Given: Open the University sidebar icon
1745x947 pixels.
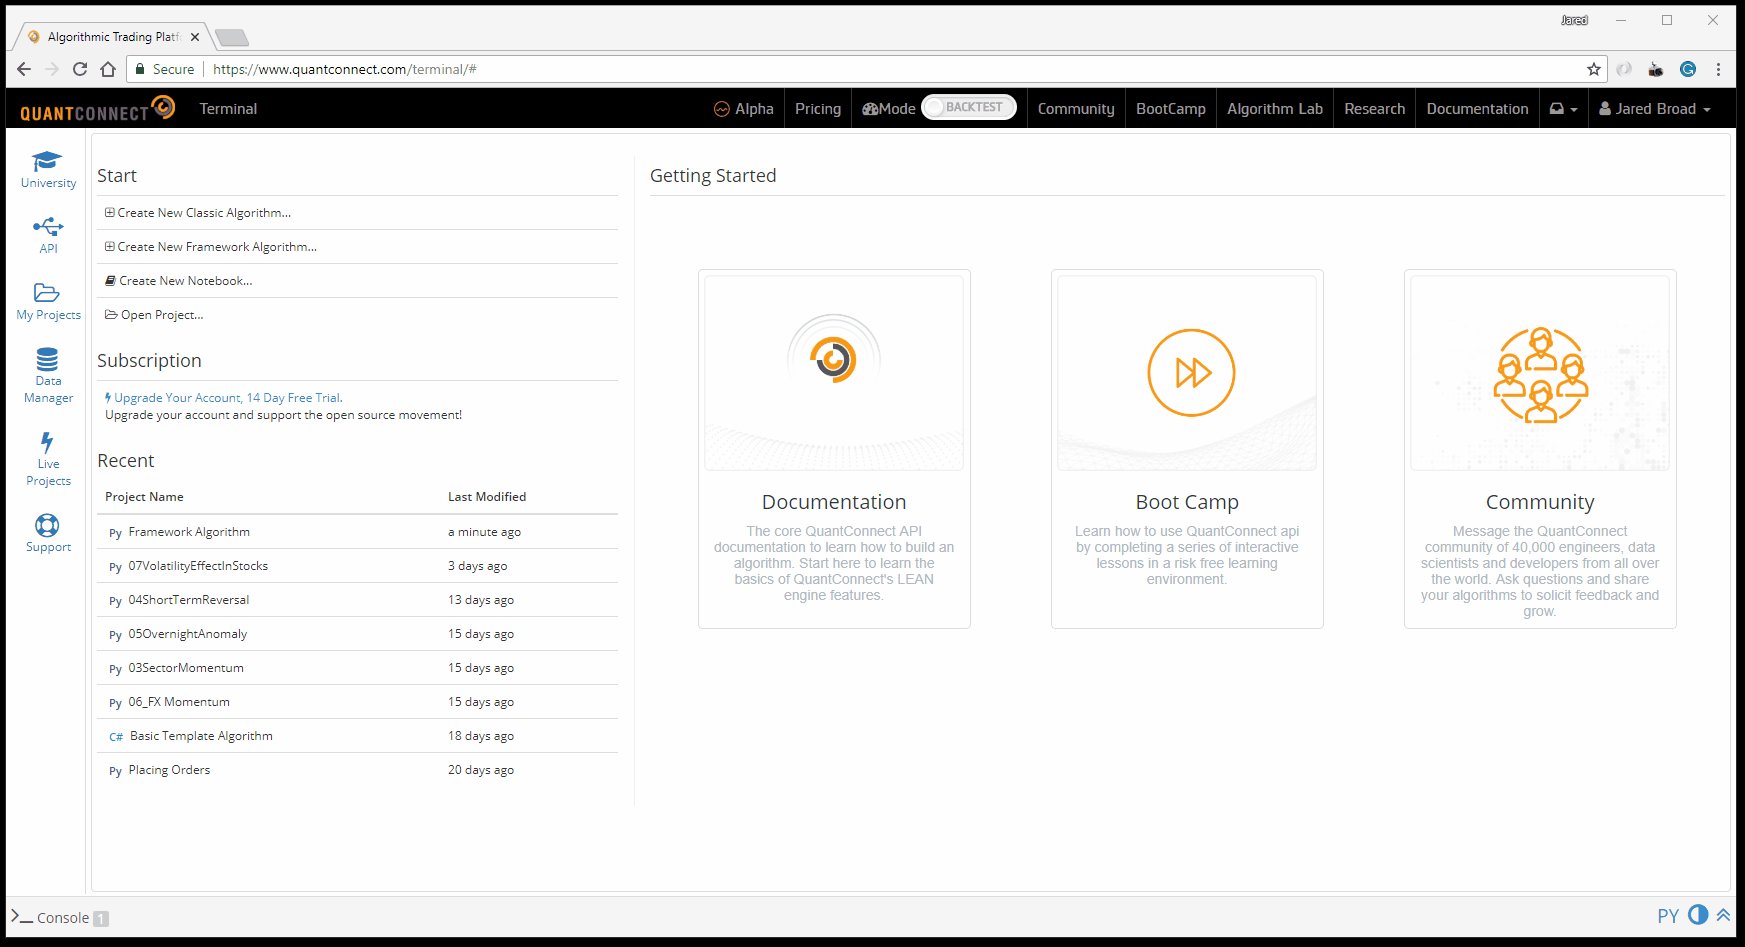Looking at the screenshot, I should (x=47, y=162).
